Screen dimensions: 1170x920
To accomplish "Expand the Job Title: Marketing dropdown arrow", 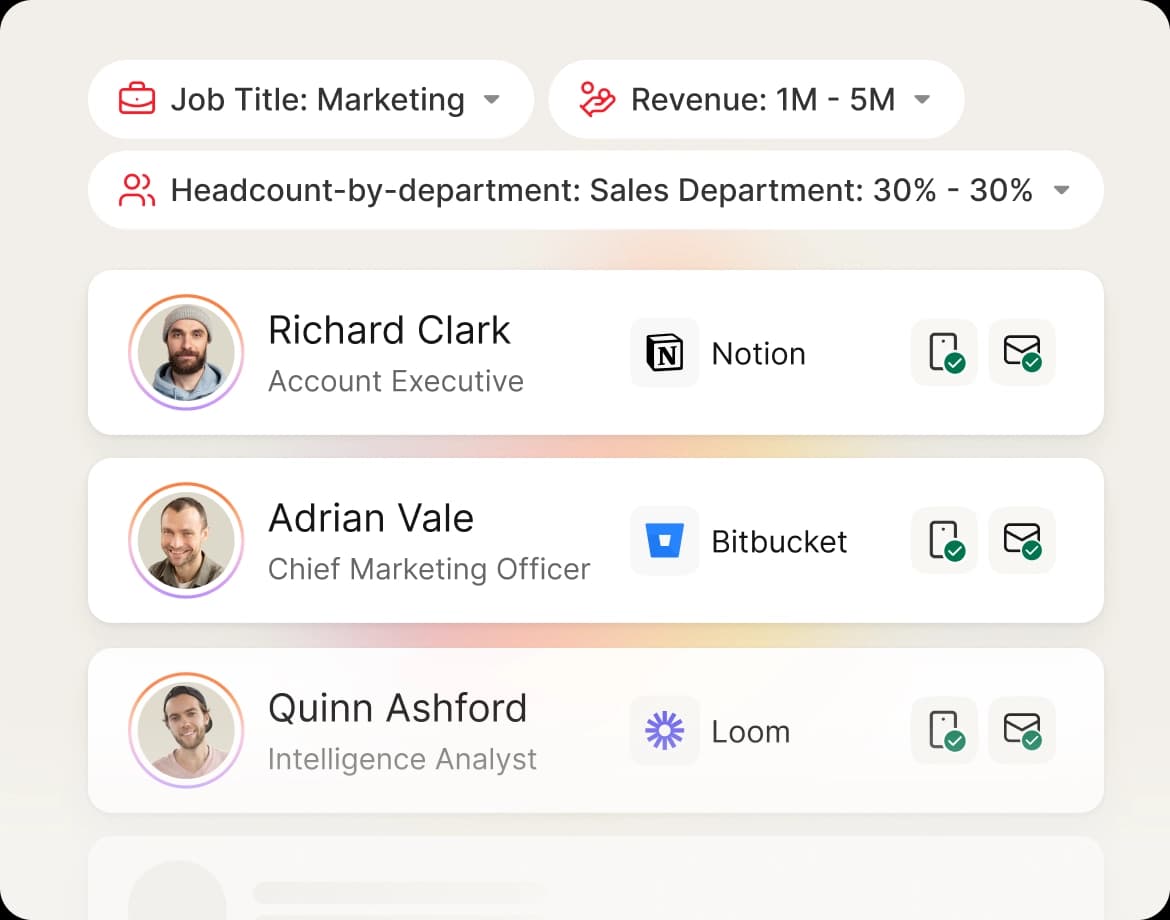I will (491, 100).
